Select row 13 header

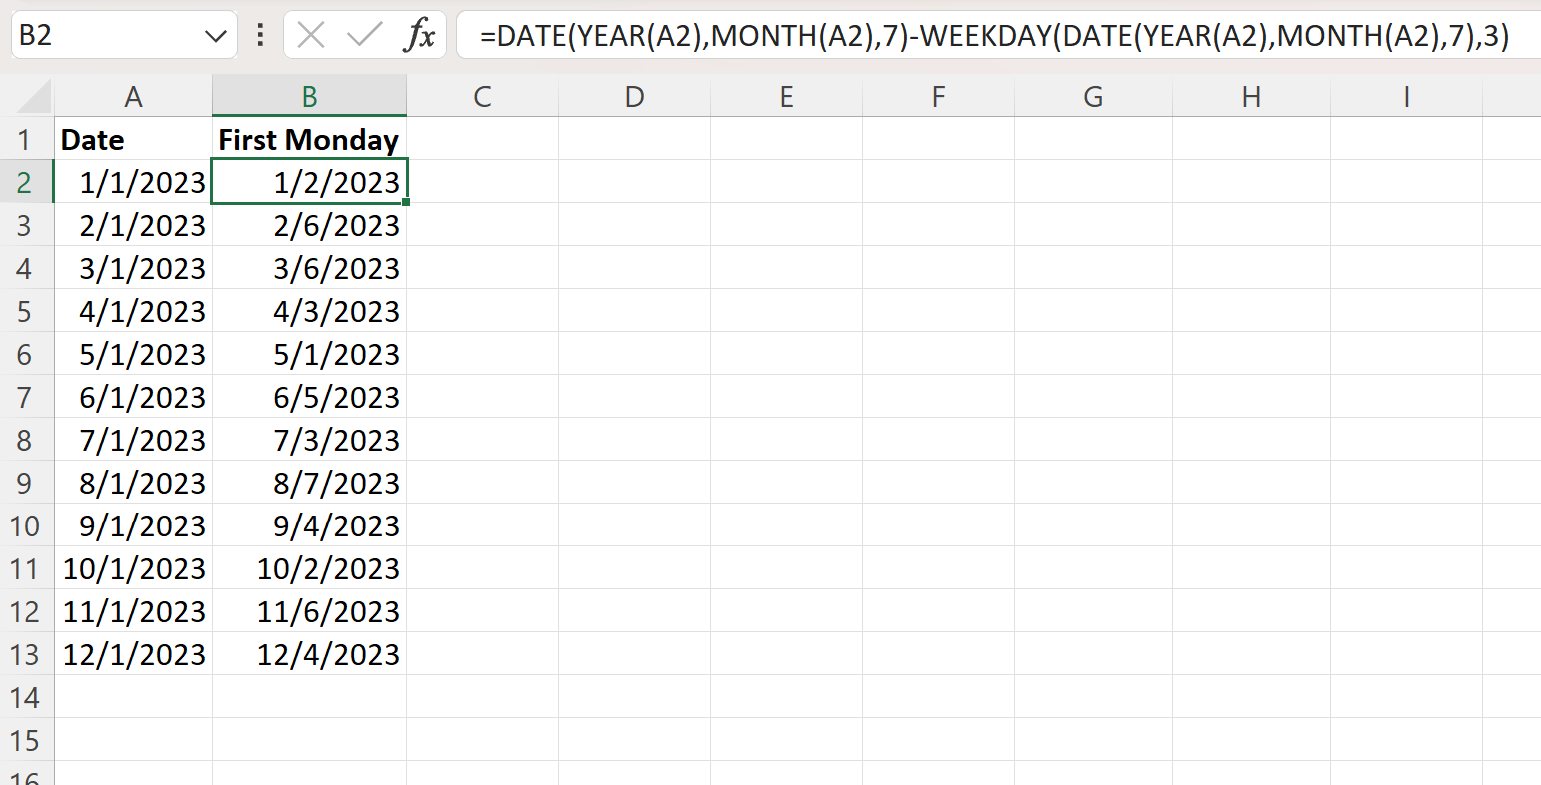(x=26, y=654)
